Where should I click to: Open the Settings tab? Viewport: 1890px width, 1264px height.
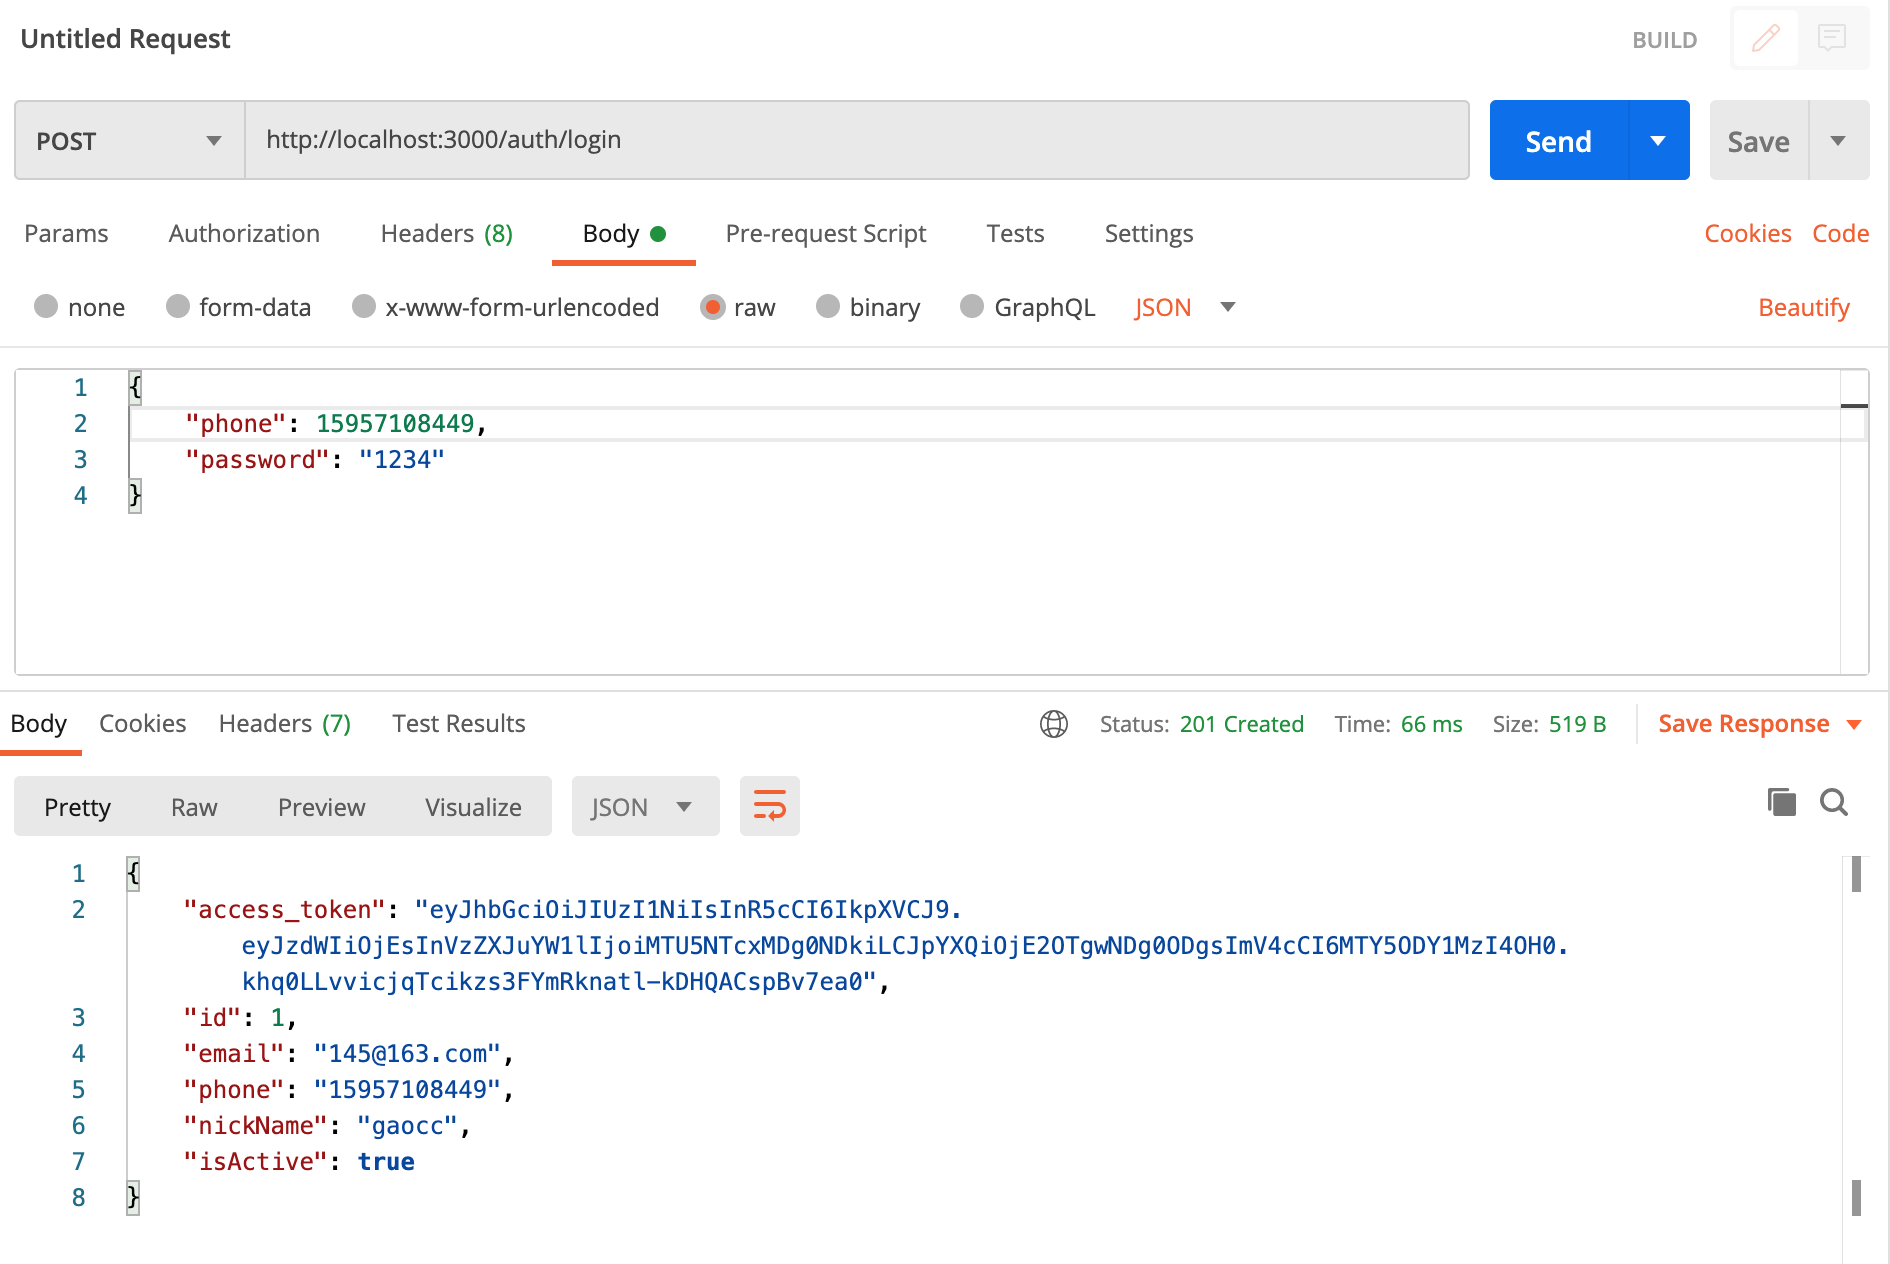(x=1149, y=233)
